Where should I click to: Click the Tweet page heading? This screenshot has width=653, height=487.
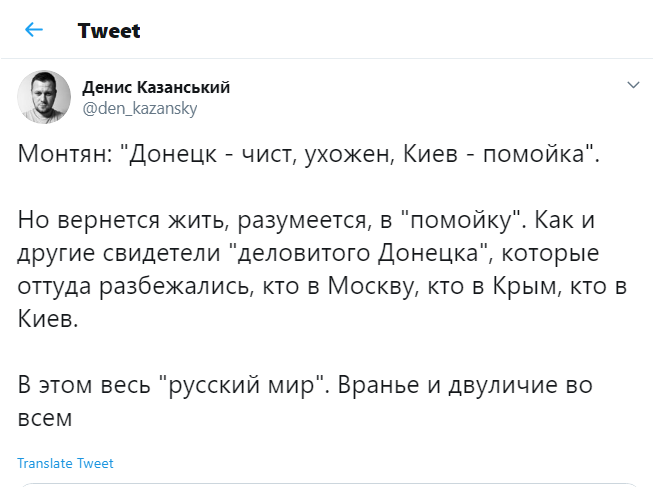coord(109,30)
